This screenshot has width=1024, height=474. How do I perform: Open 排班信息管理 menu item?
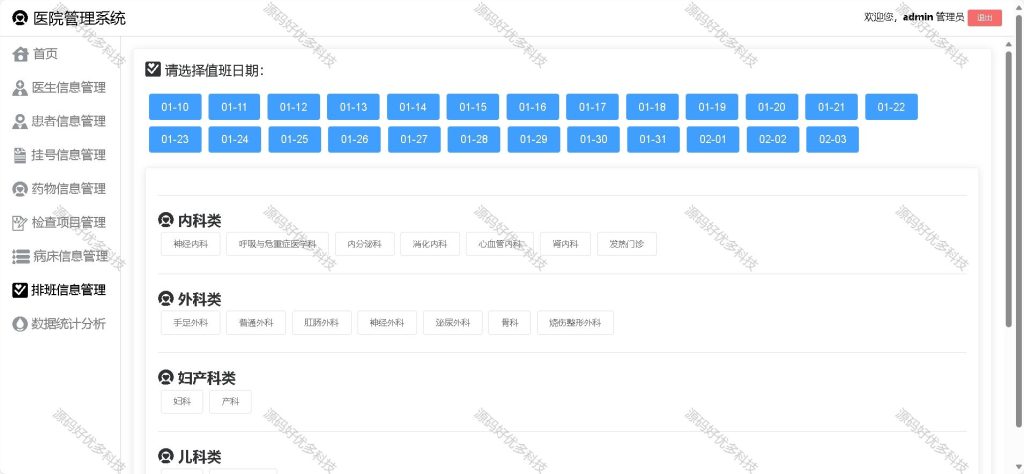[60, 290]
